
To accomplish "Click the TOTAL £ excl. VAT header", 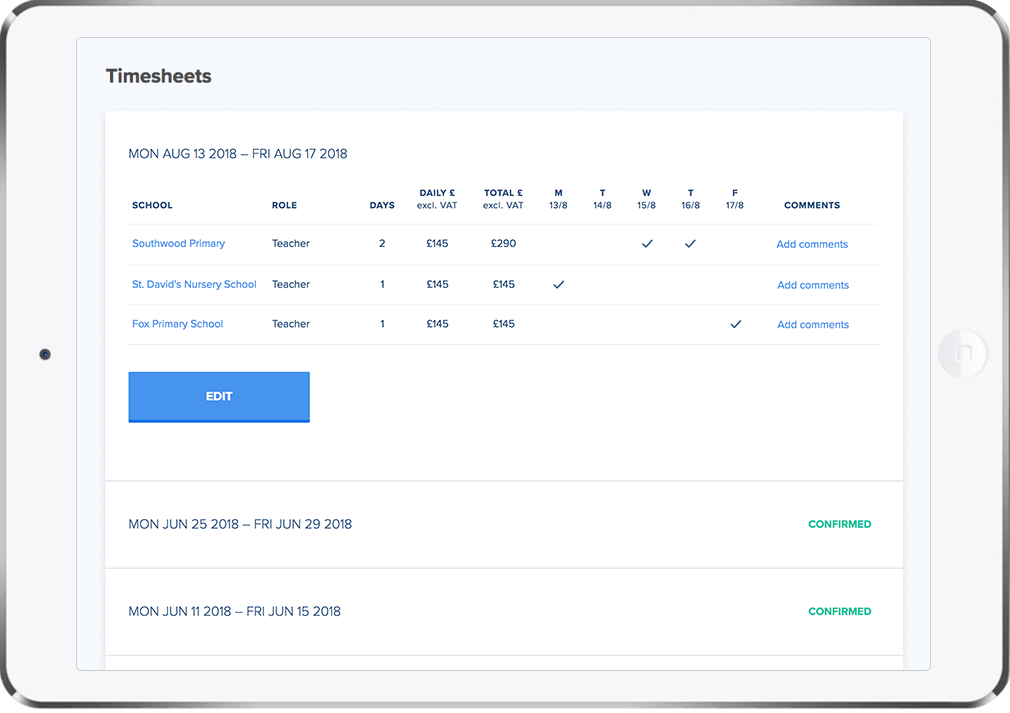I will 503,199.
